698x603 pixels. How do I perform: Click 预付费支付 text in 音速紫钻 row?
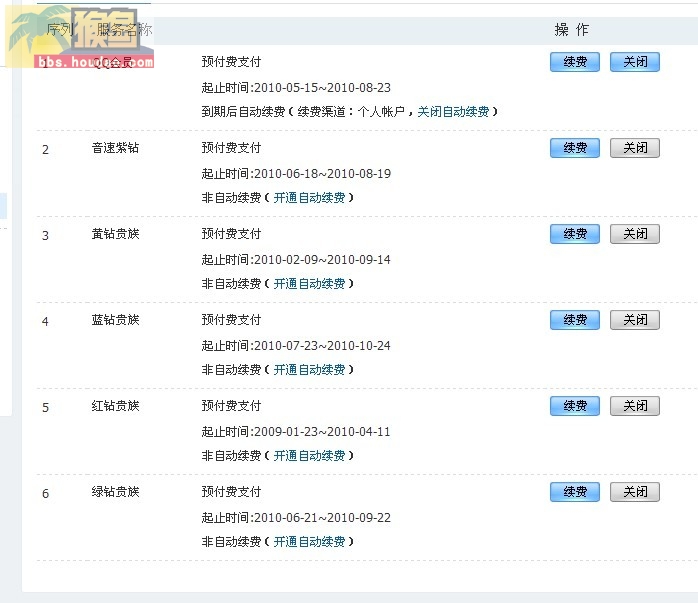(231, 148)
